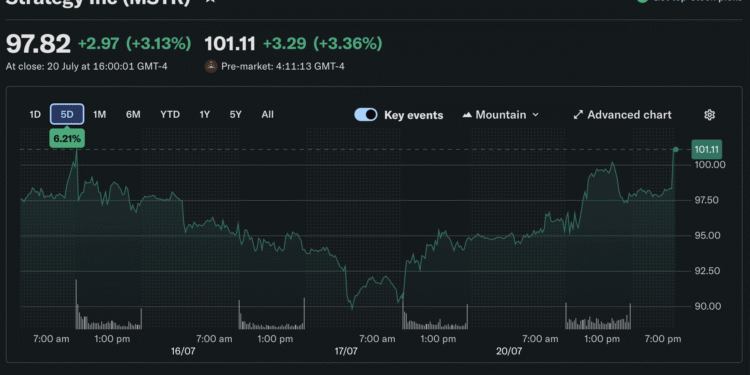Show the All time range

pyautogui.click(x=267, y=114)
